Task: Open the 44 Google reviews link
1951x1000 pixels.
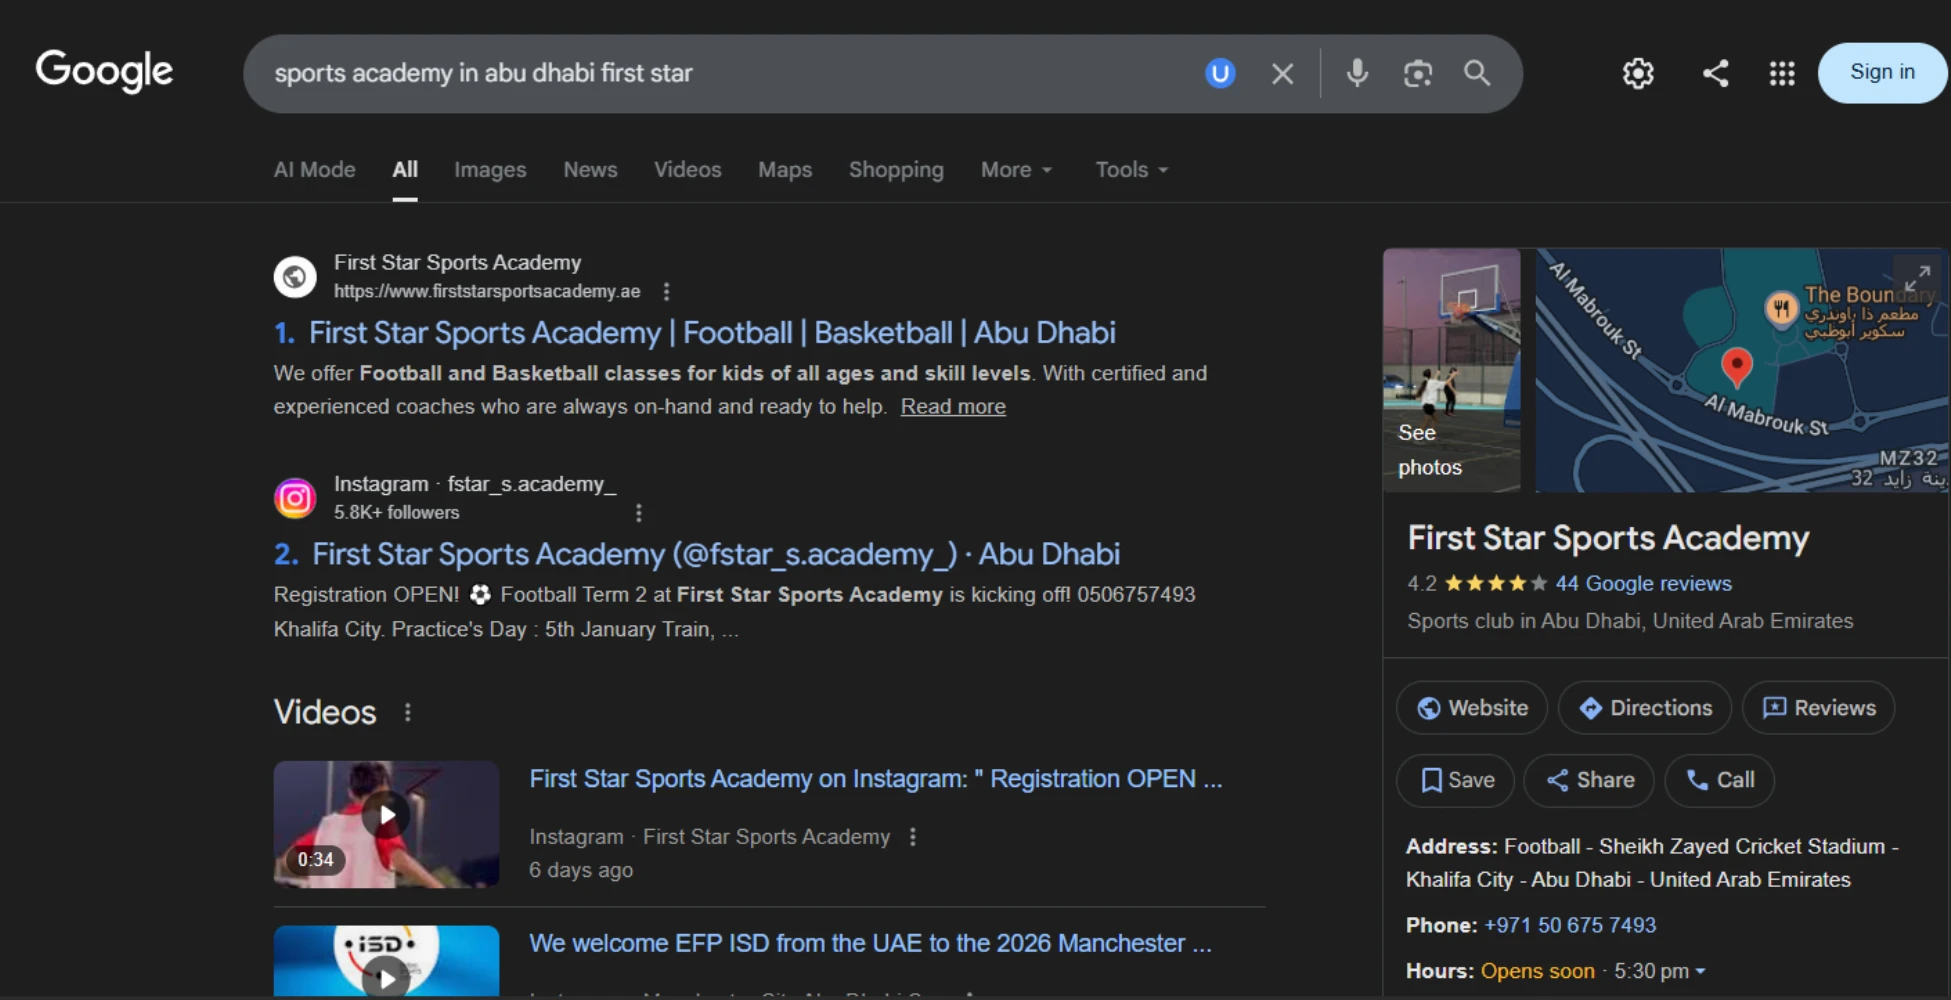Action: [1643, 583]
